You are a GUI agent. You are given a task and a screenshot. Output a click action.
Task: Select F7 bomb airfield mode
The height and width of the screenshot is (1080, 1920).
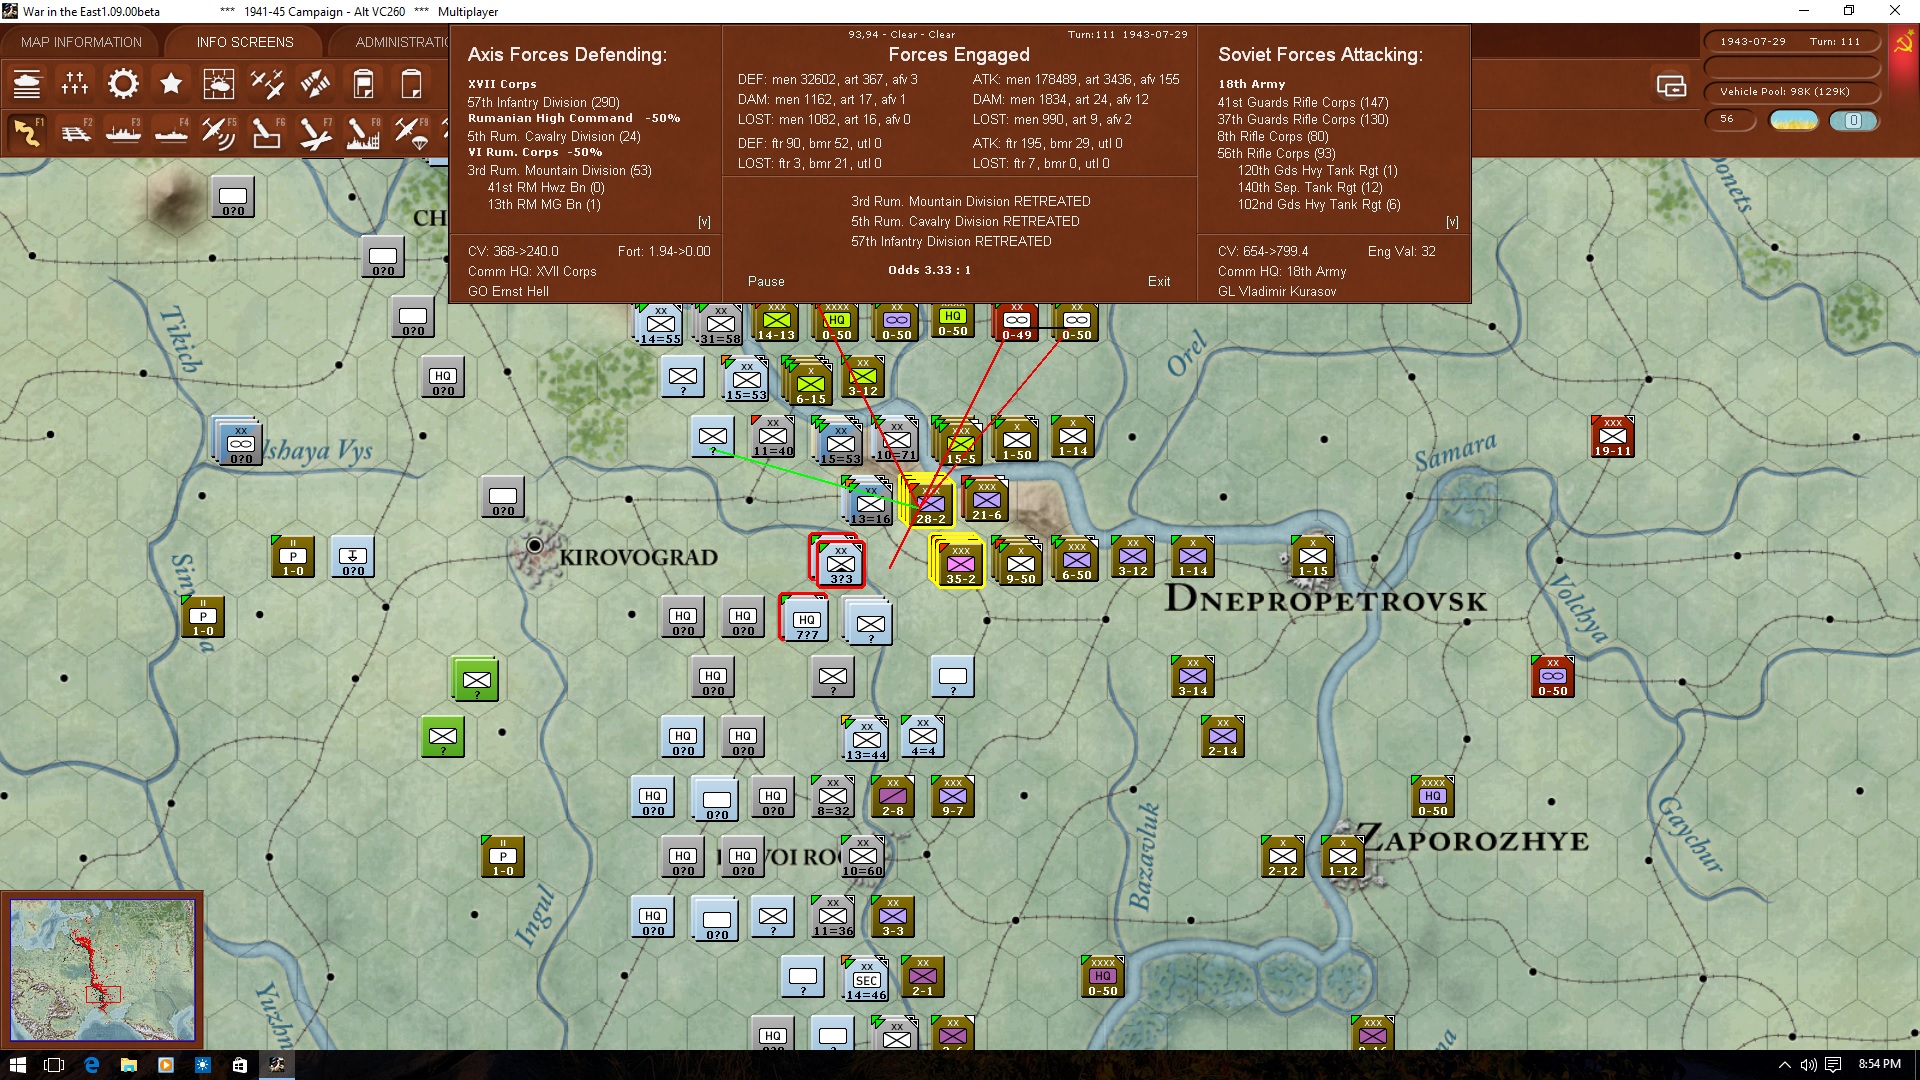[x=315, y=132]
